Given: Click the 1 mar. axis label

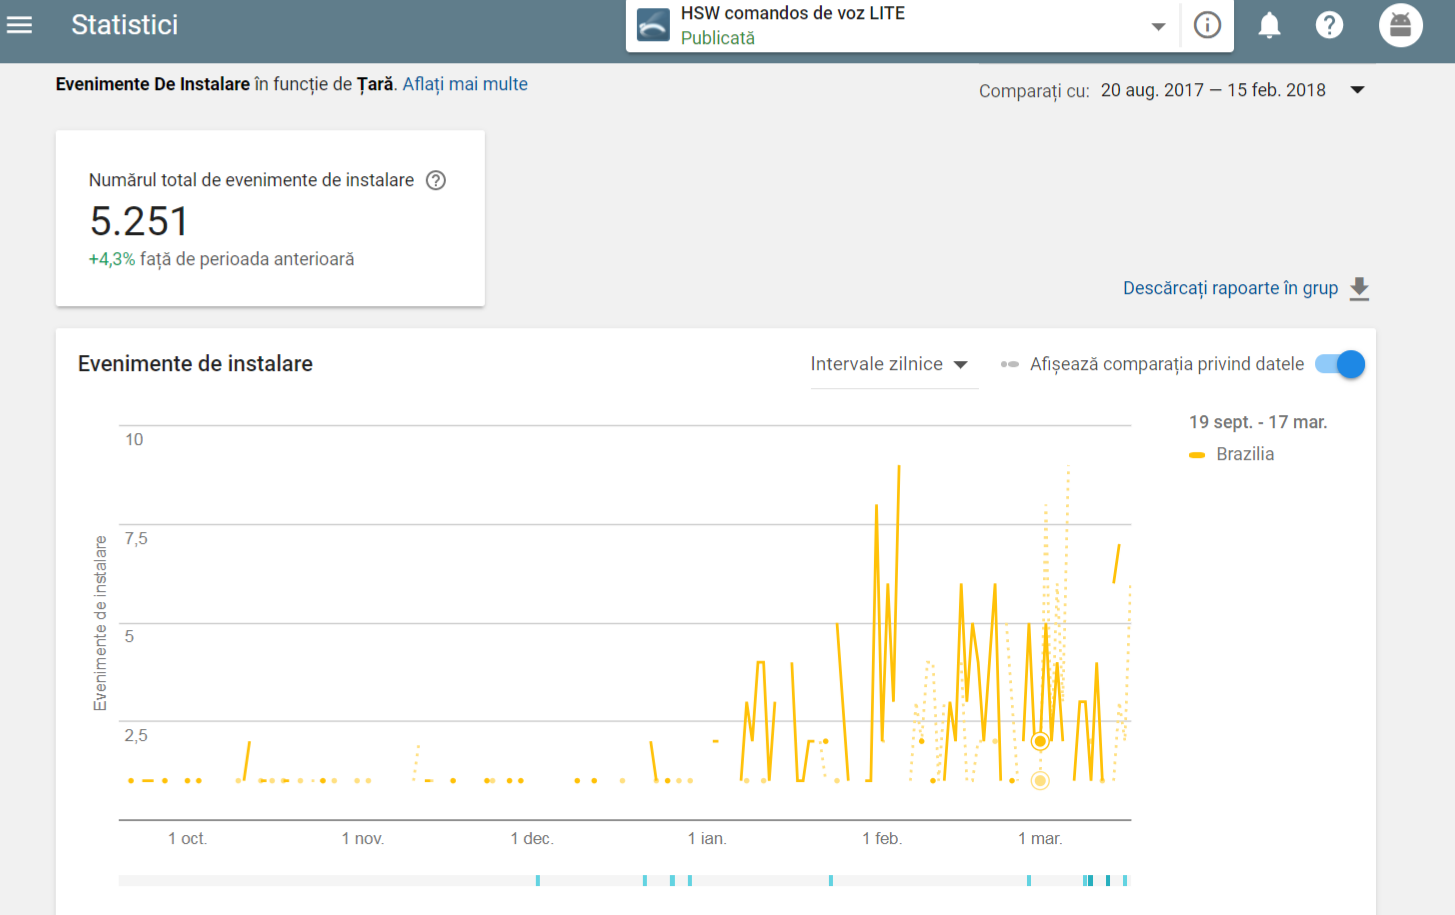Looking at the screenshot, I should pos(1040,838).
